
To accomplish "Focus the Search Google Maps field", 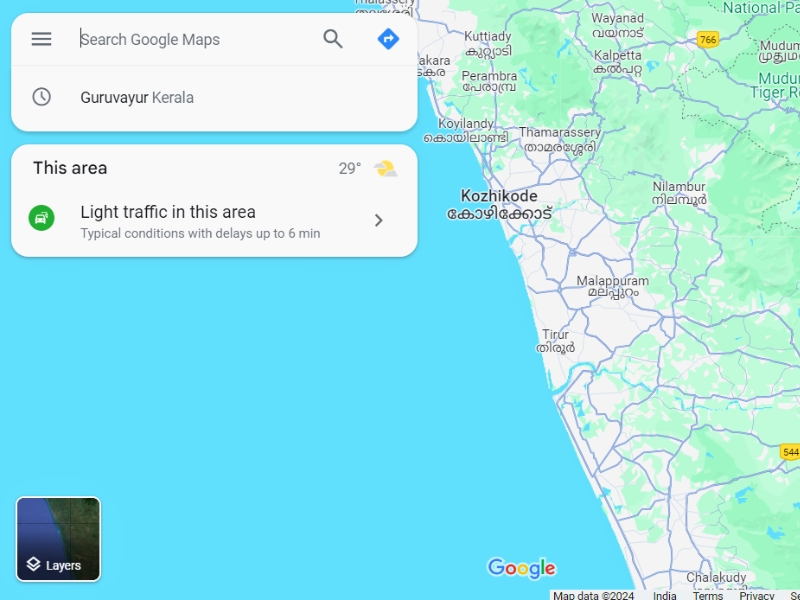I will (194, 39).
